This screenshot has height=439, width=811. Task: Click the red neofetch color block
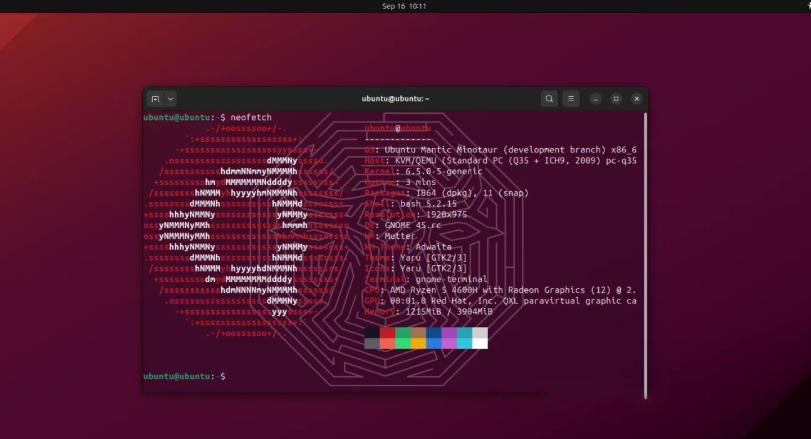387,332
